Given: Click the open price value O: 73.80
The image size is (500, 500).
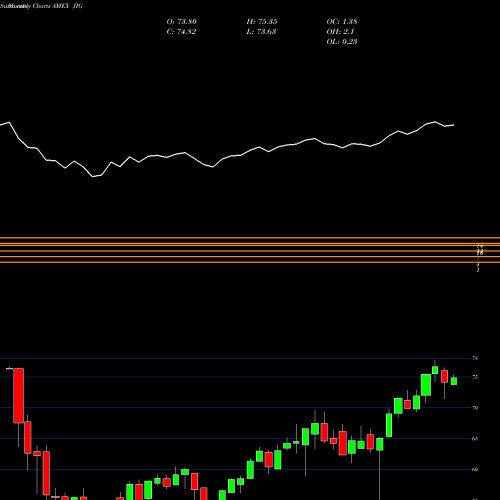Looking at the screenshot, I should tap(182, 22).
